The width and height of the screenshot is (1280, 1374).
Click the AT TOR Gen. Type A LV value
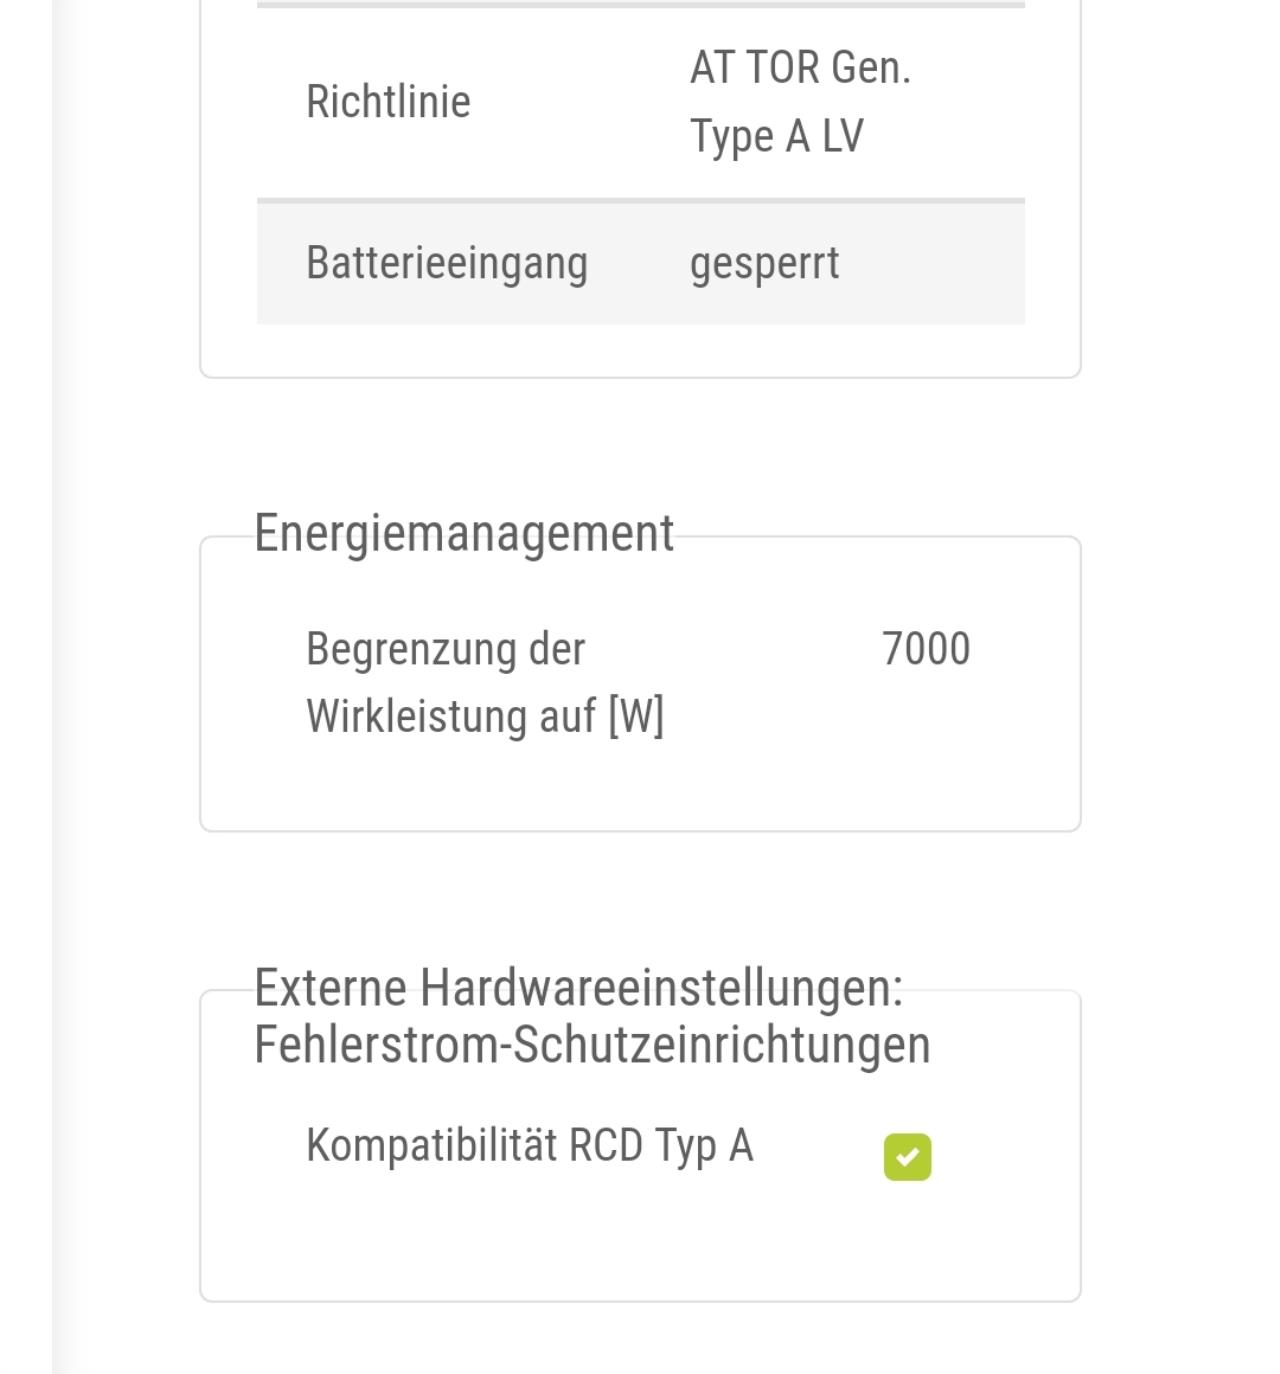tap(800, 102)
